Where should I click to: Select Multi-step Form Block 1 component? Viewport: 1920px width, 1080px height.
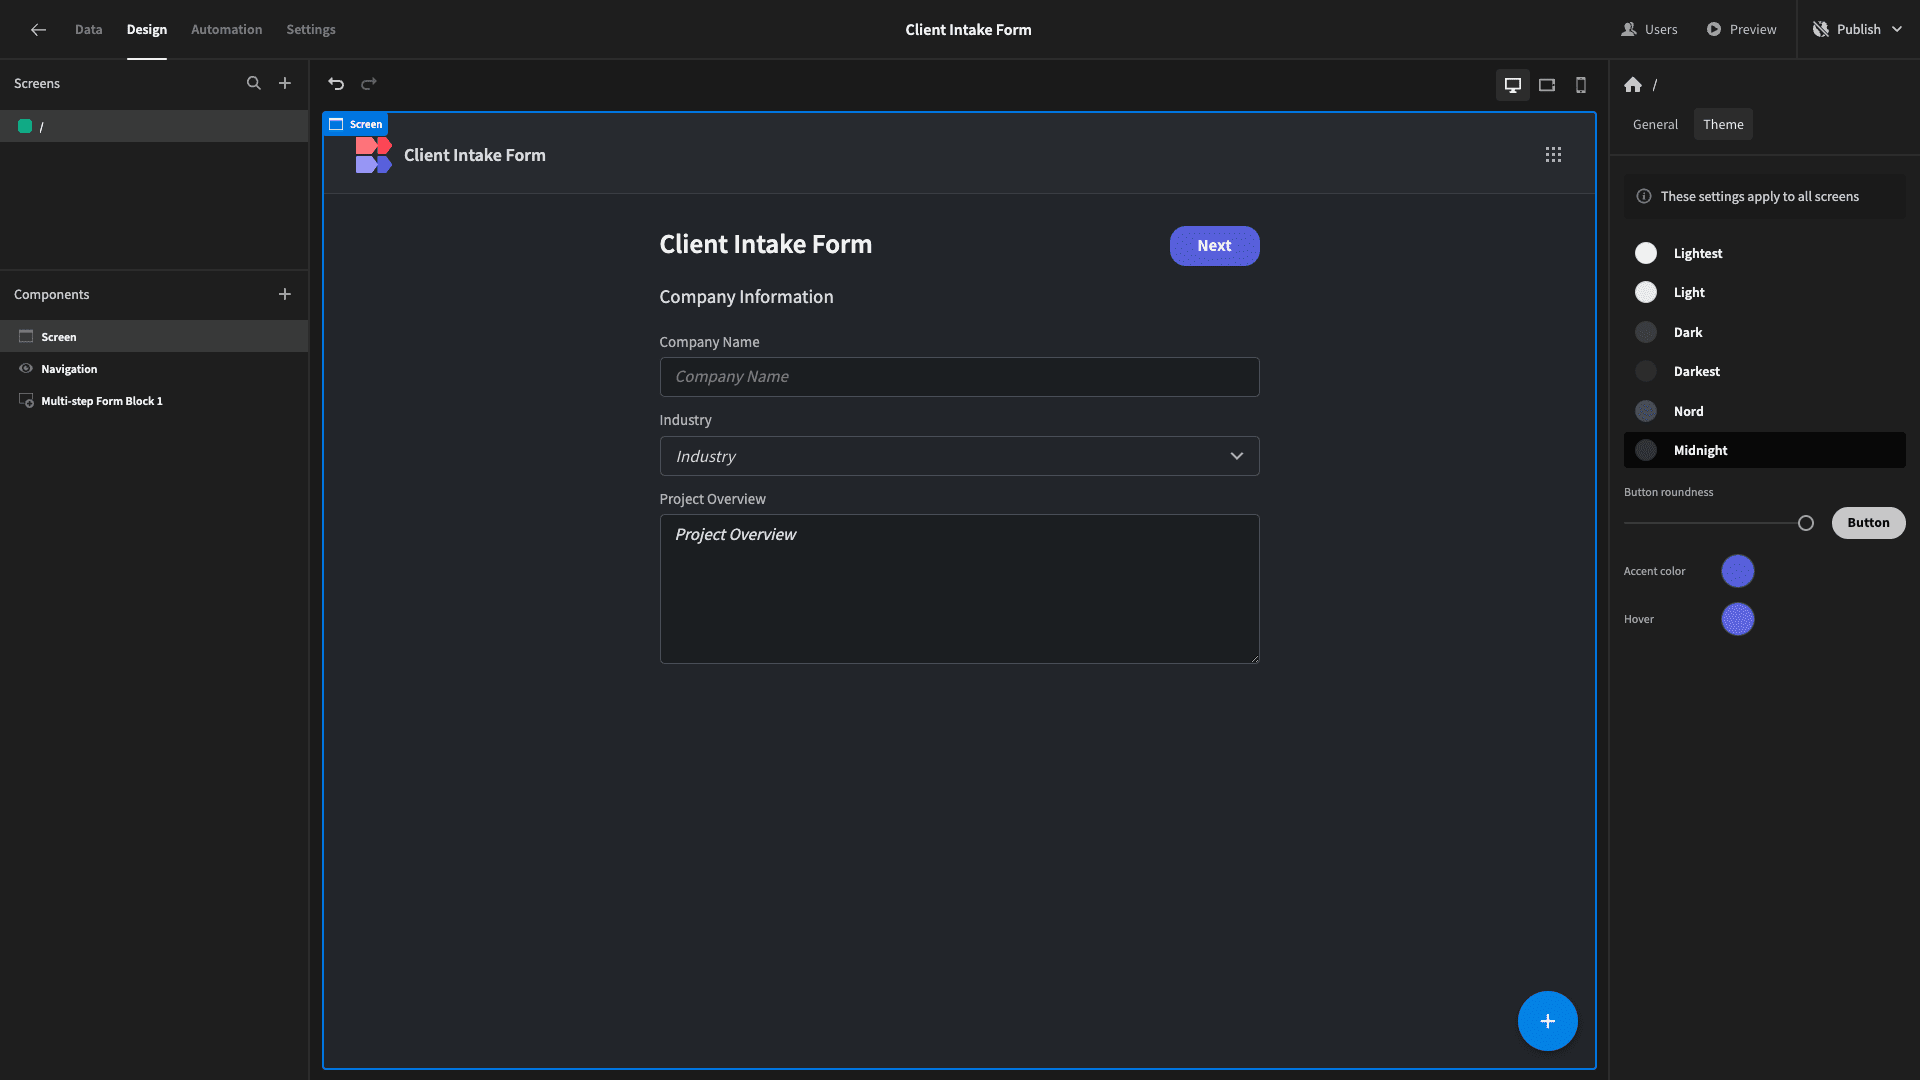[x=154, y=401]
